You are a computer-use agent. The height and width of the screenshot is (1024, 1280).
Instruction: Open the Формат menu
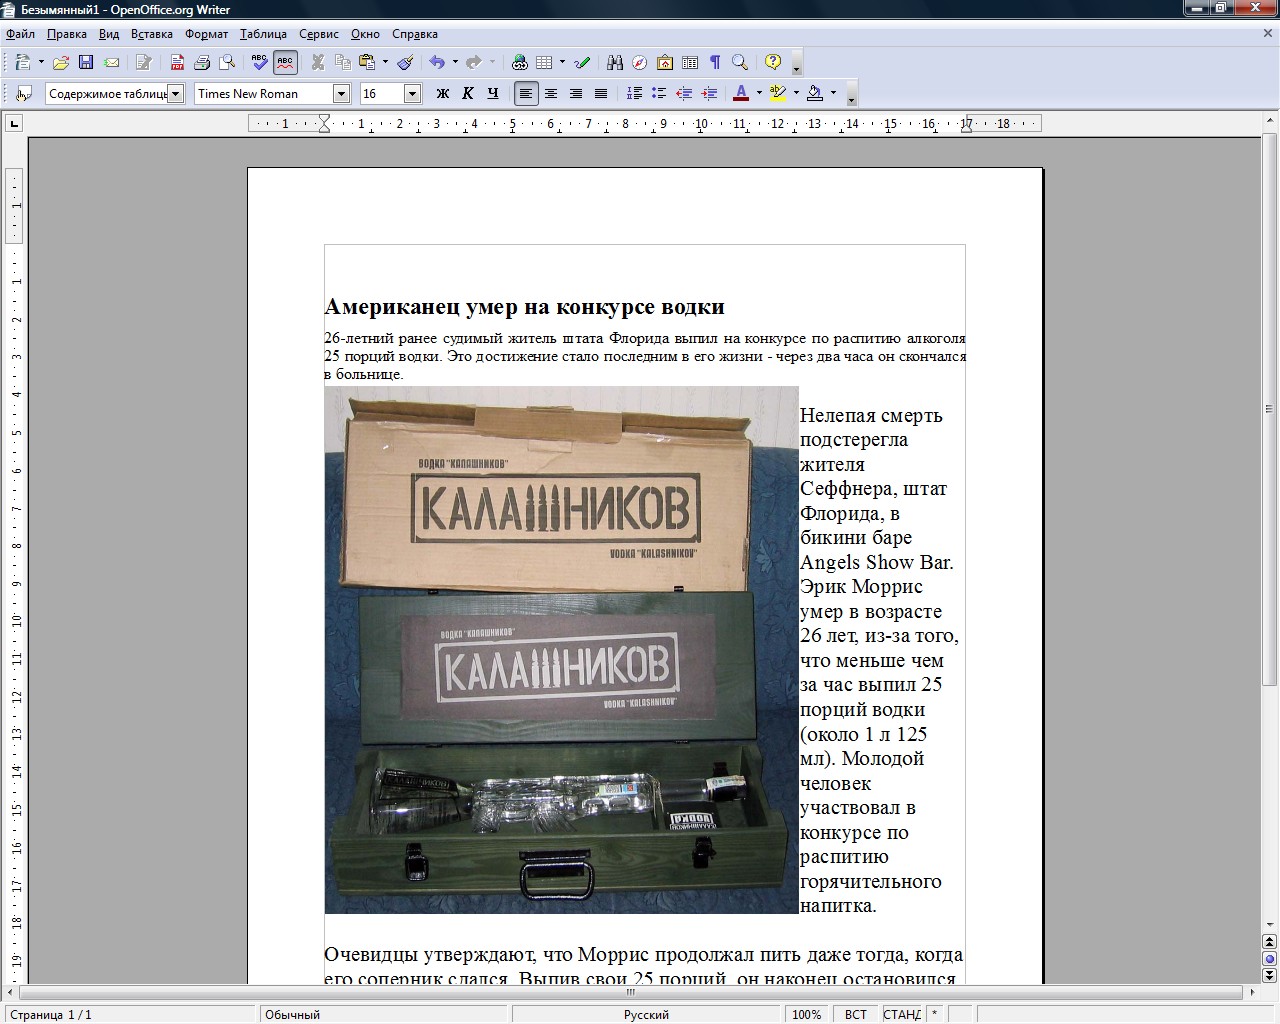206,34
